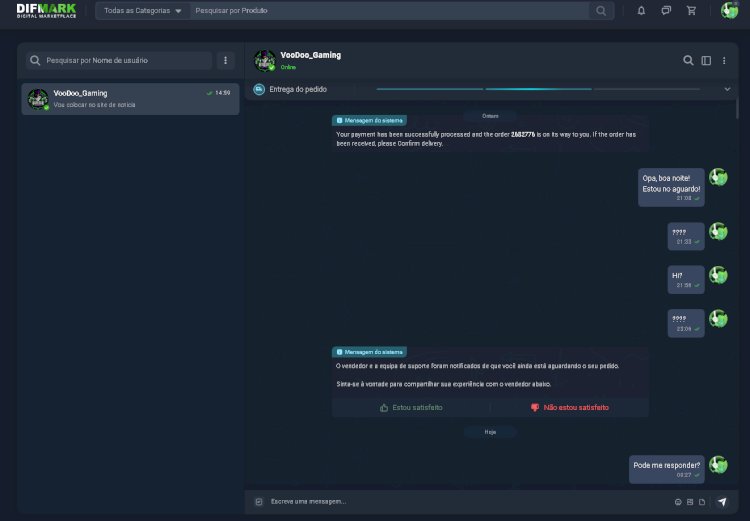Click the username search field
750x521 pixels.
(120, 60)
